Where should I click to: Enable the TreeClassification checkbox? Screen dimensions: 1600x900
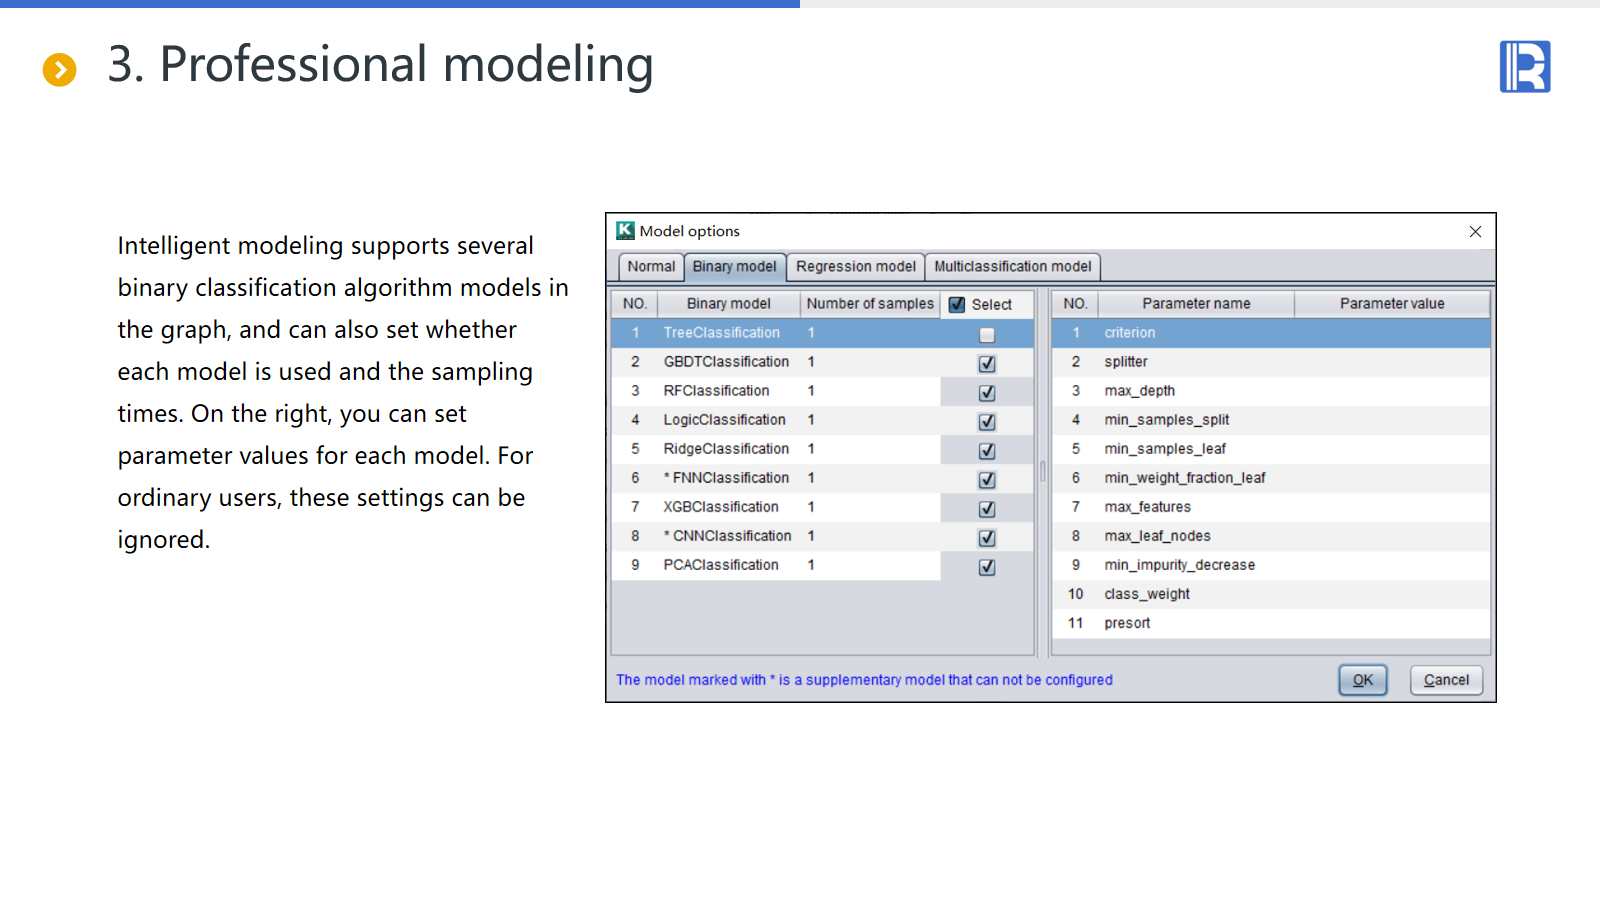pyautogui.click(x=987, y=335)
